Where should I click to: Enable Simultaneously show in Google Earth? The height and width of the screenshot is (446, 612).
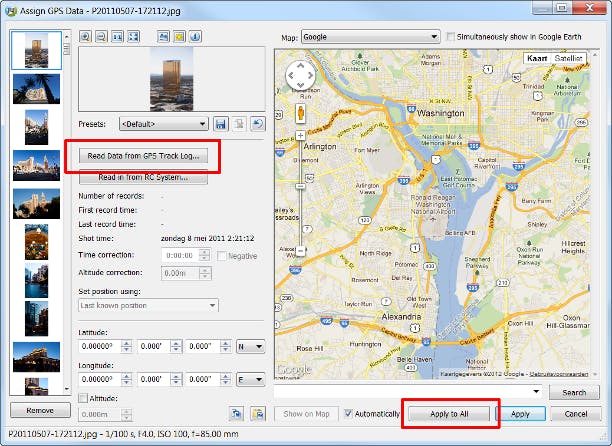[451, 37]
